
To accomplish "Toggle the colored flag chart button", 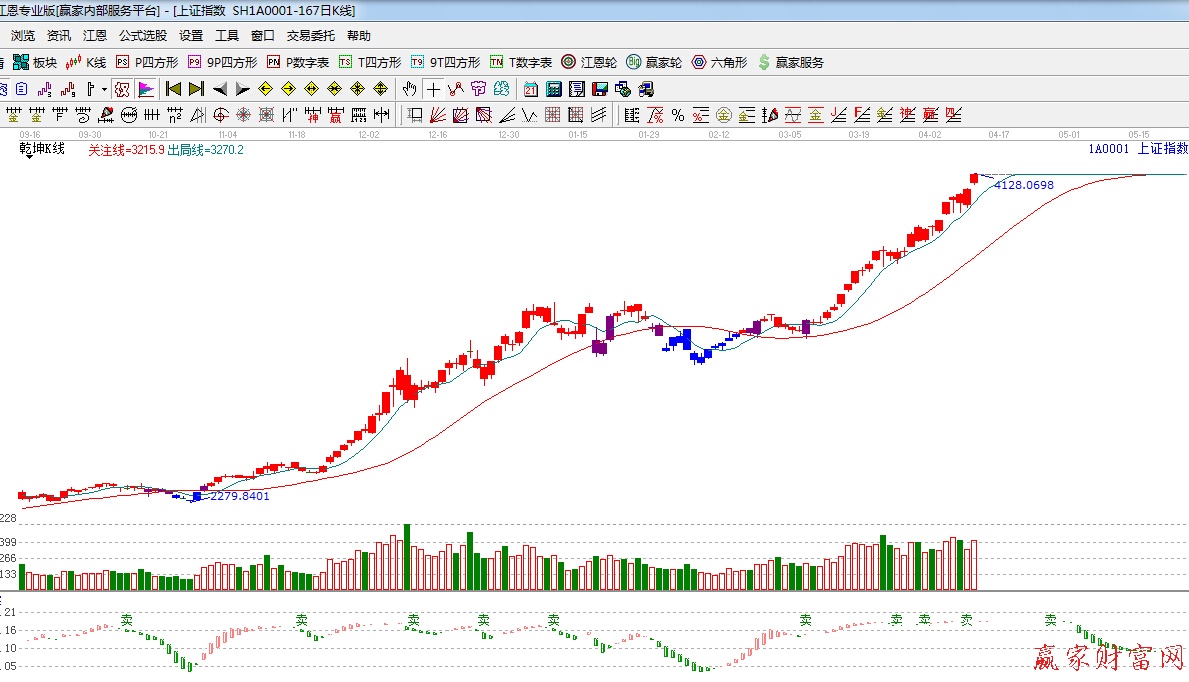I will pyautogui.click(x=146, y=88).
